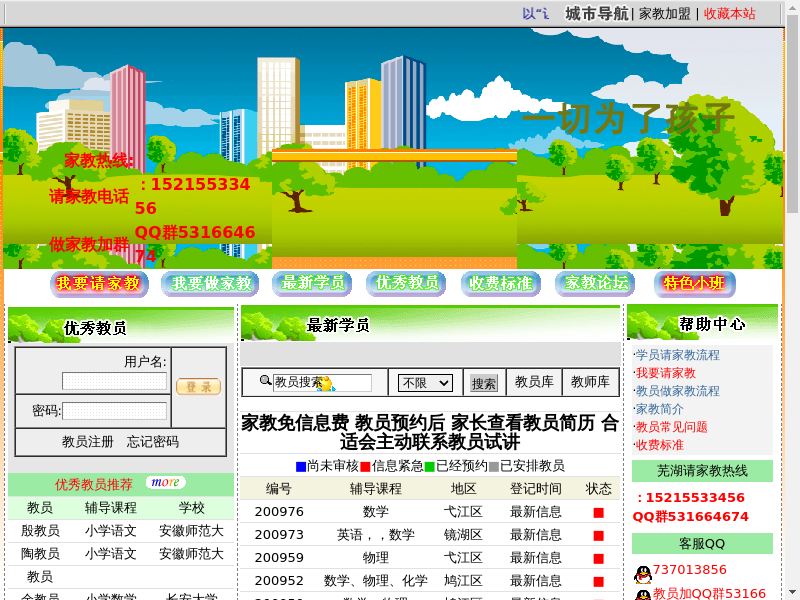Open 教员做家教流程 help link

(x=677, y=391)
